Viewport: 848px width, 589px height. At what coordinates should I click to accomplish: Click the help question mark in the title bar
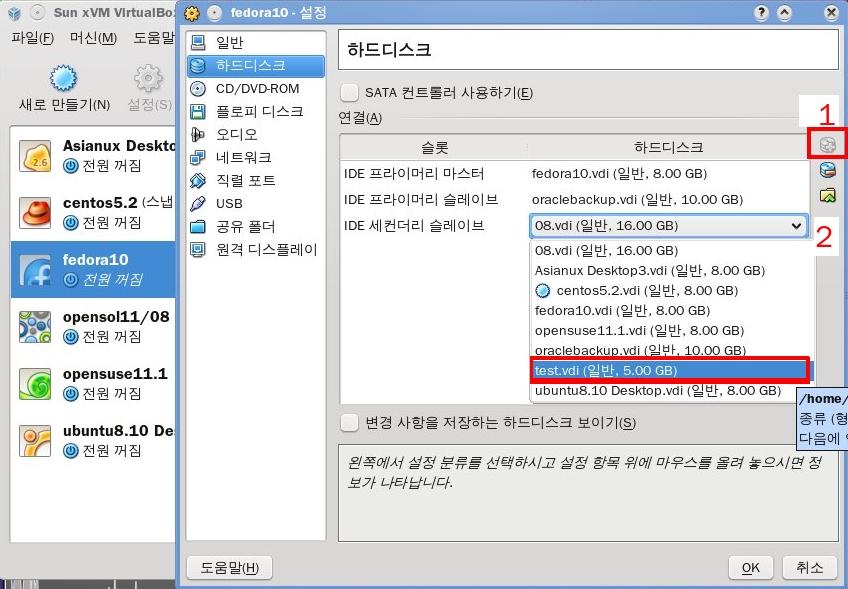(x=761, y=12)
